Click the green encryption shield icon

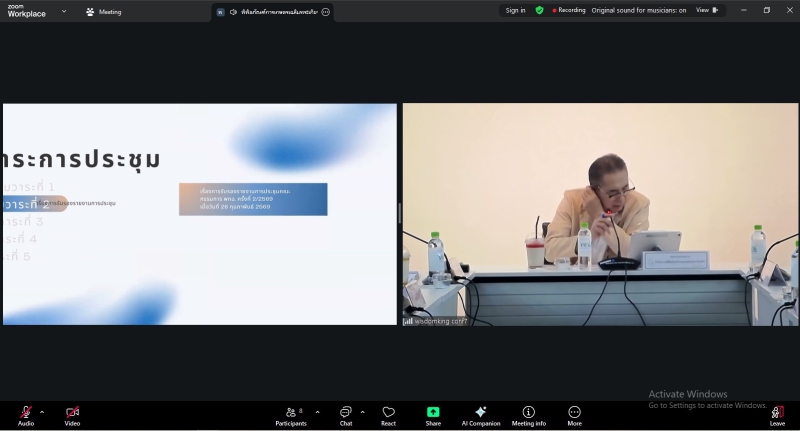point(540,10)
